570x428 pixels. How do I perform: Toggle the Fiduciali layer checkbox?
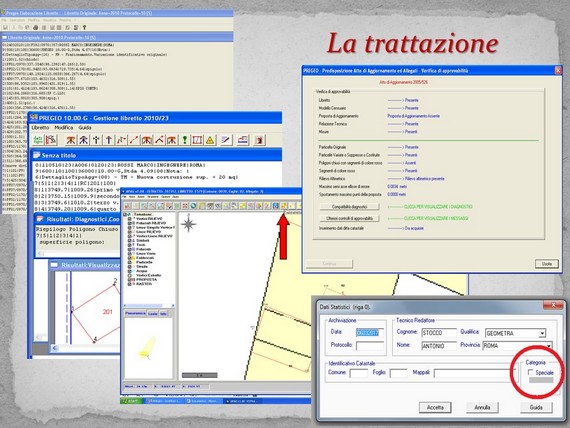coord(130,249)
